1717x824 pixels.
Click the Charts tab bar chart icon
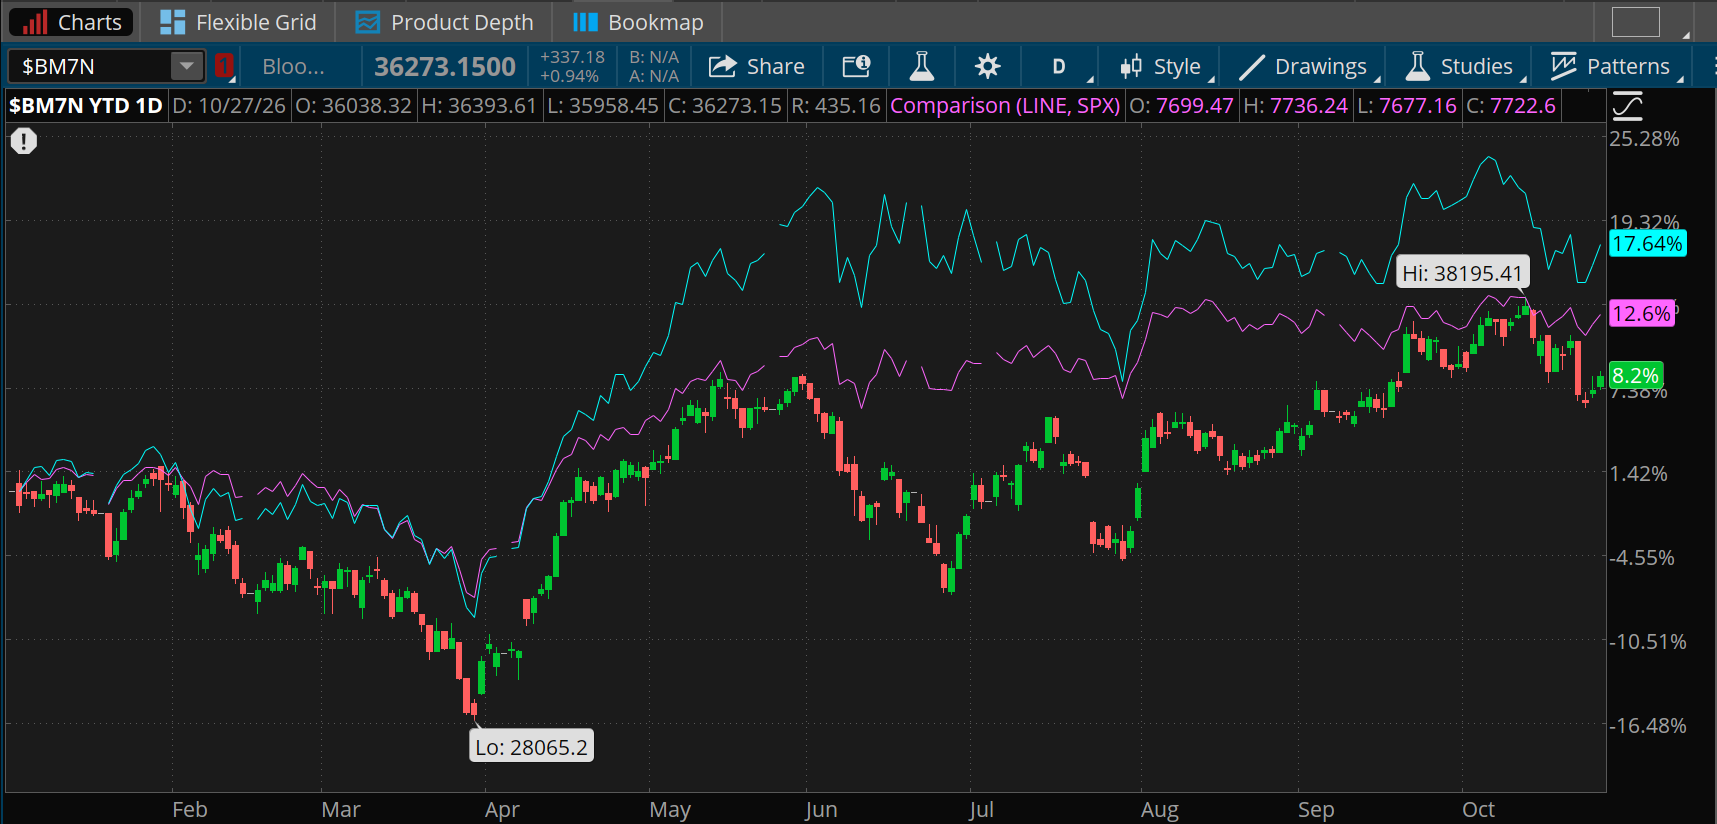pyautogui.click(x=35, y=22)
